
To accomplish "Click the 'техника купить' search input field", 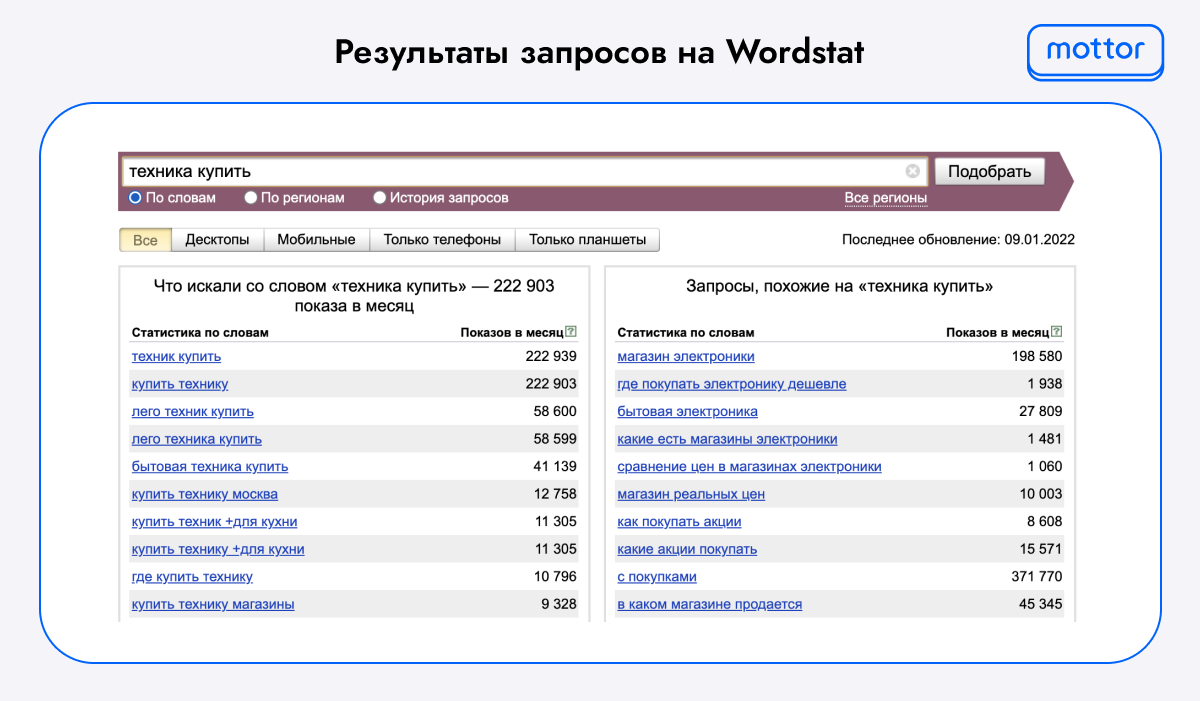I will (x=525, y=171).
